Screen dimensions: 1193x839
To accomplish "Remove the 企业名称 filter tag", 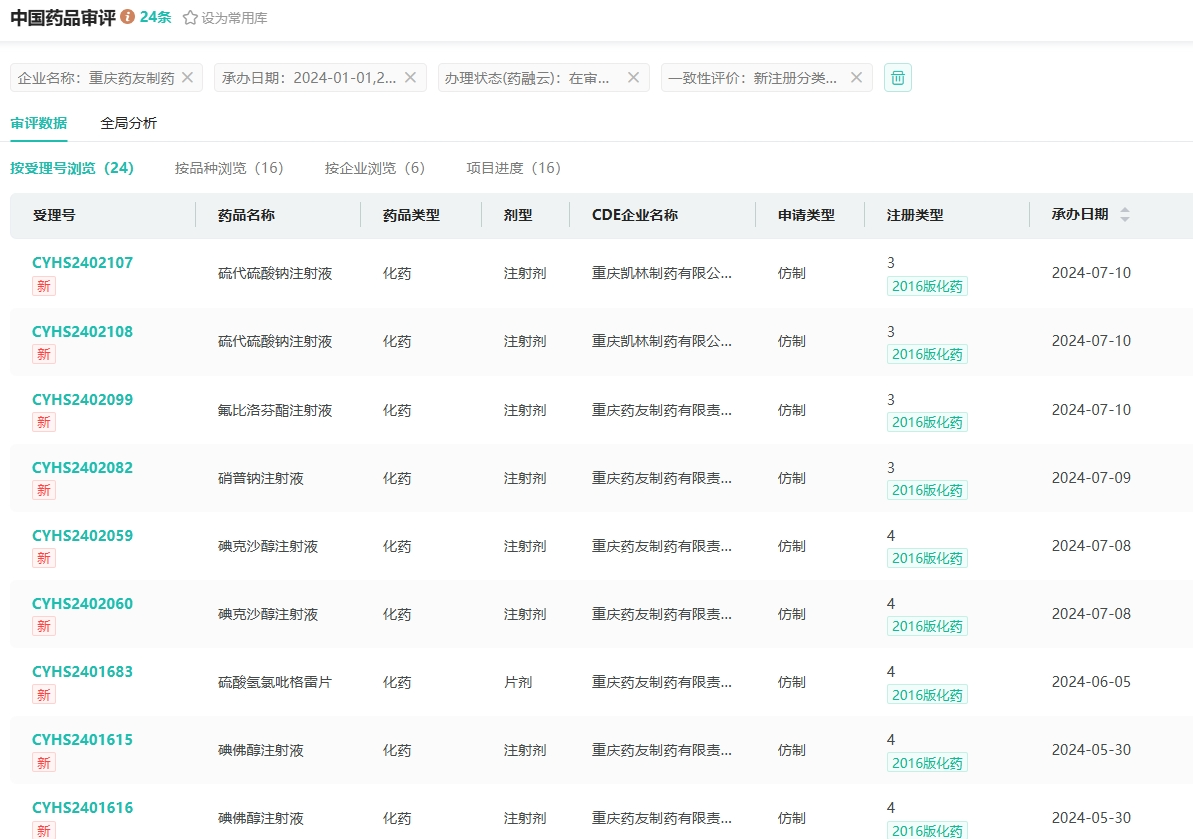I will (187, 77).
